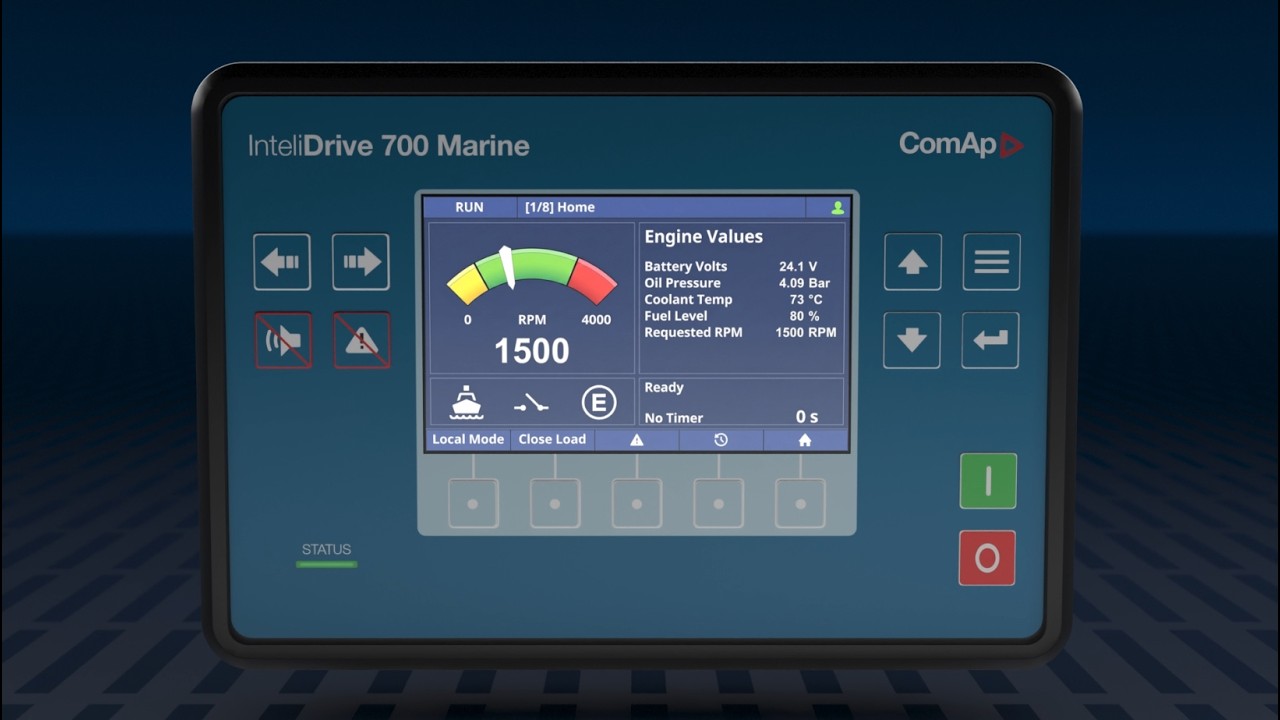Click the Ready status text
This screenshot has height=720, width=1280.
(x=664, y=388)
